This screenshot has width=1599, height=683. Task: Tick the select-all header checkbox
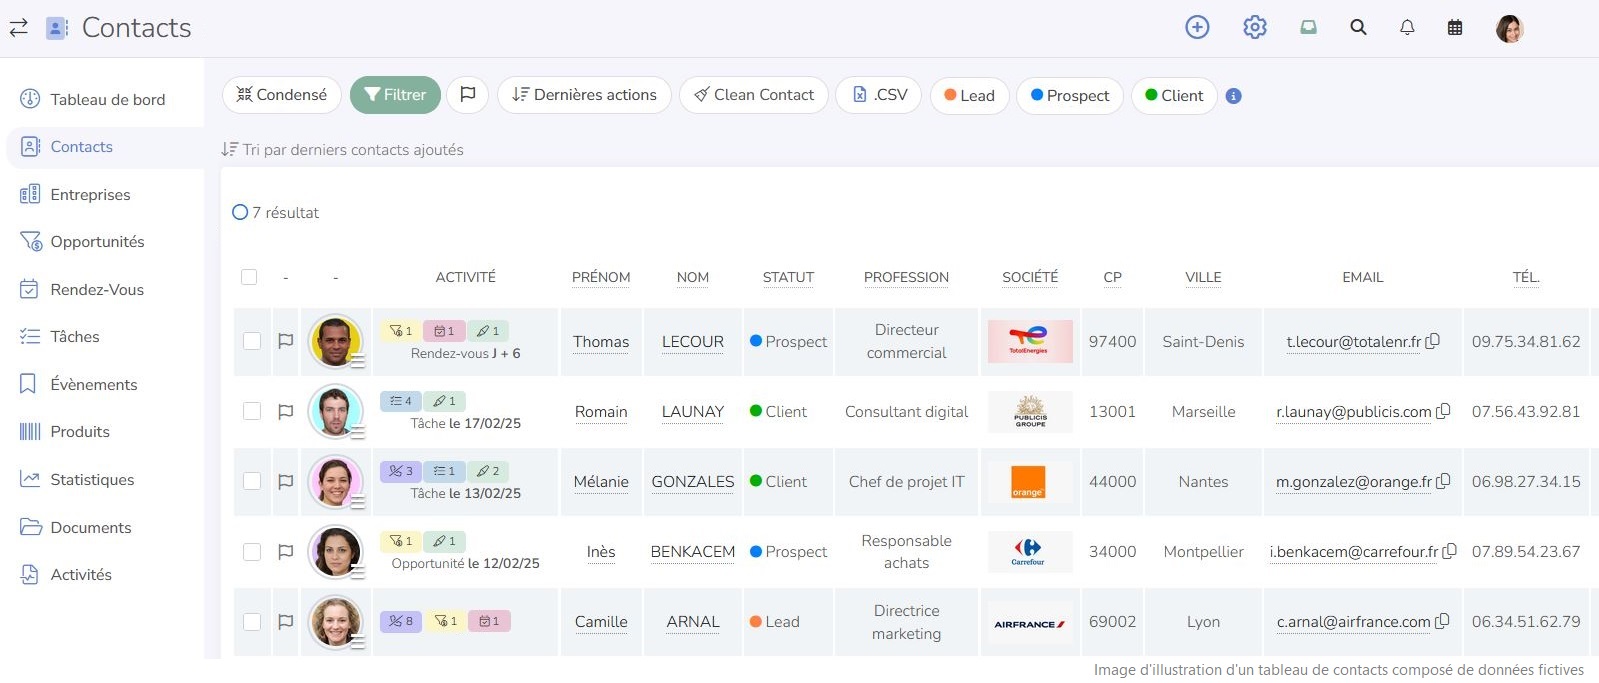pyautogui.click(x=249, y=277)
